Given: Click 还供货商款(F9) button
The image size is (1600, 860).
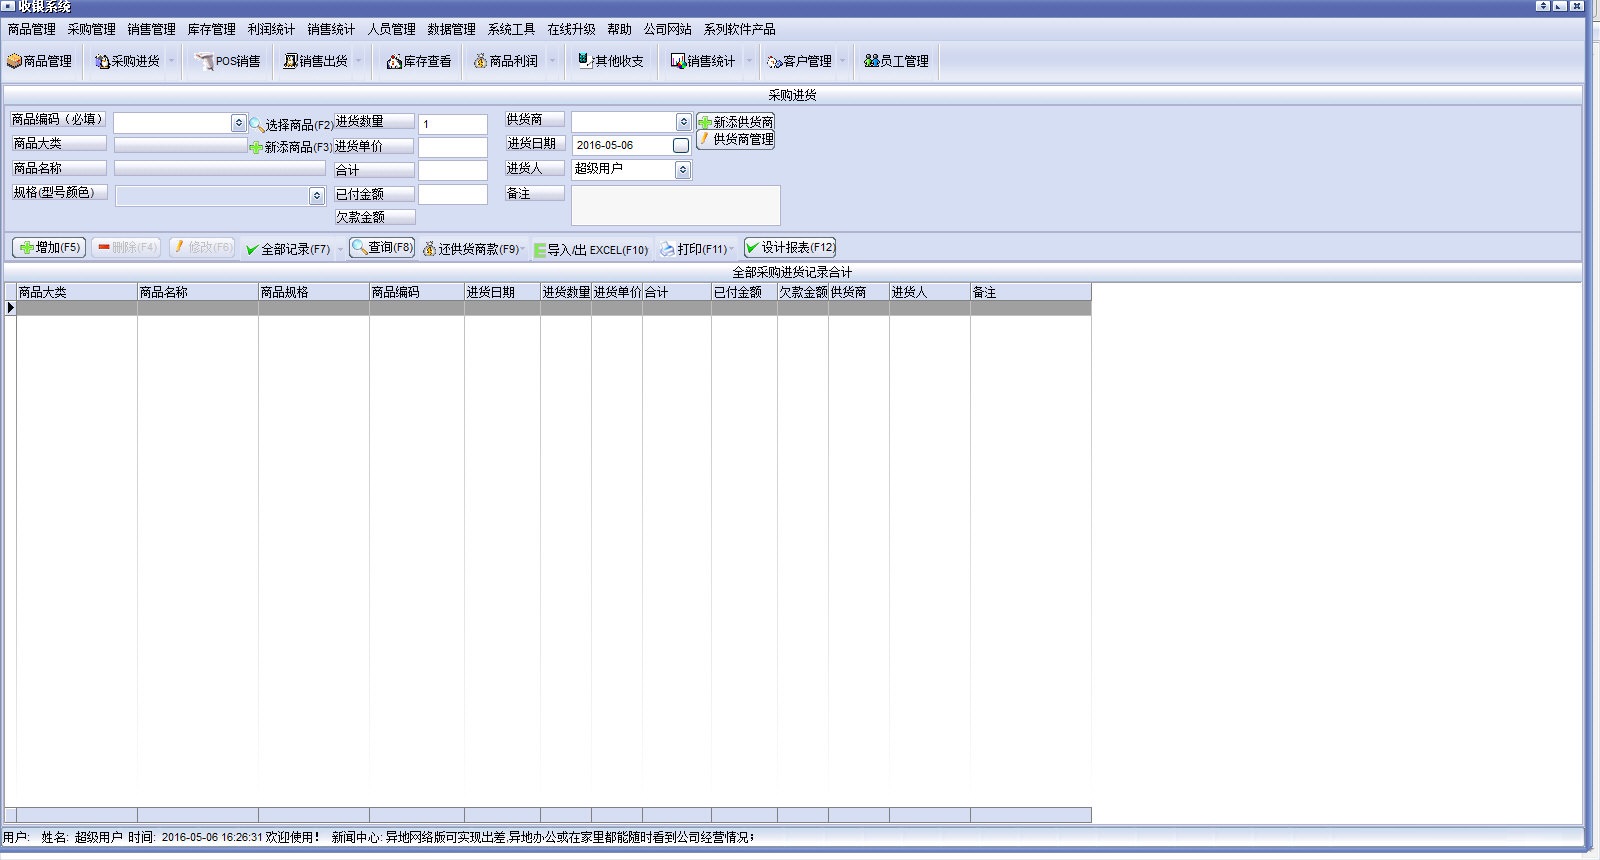Looking at the screenshot, I should [471, 249].
